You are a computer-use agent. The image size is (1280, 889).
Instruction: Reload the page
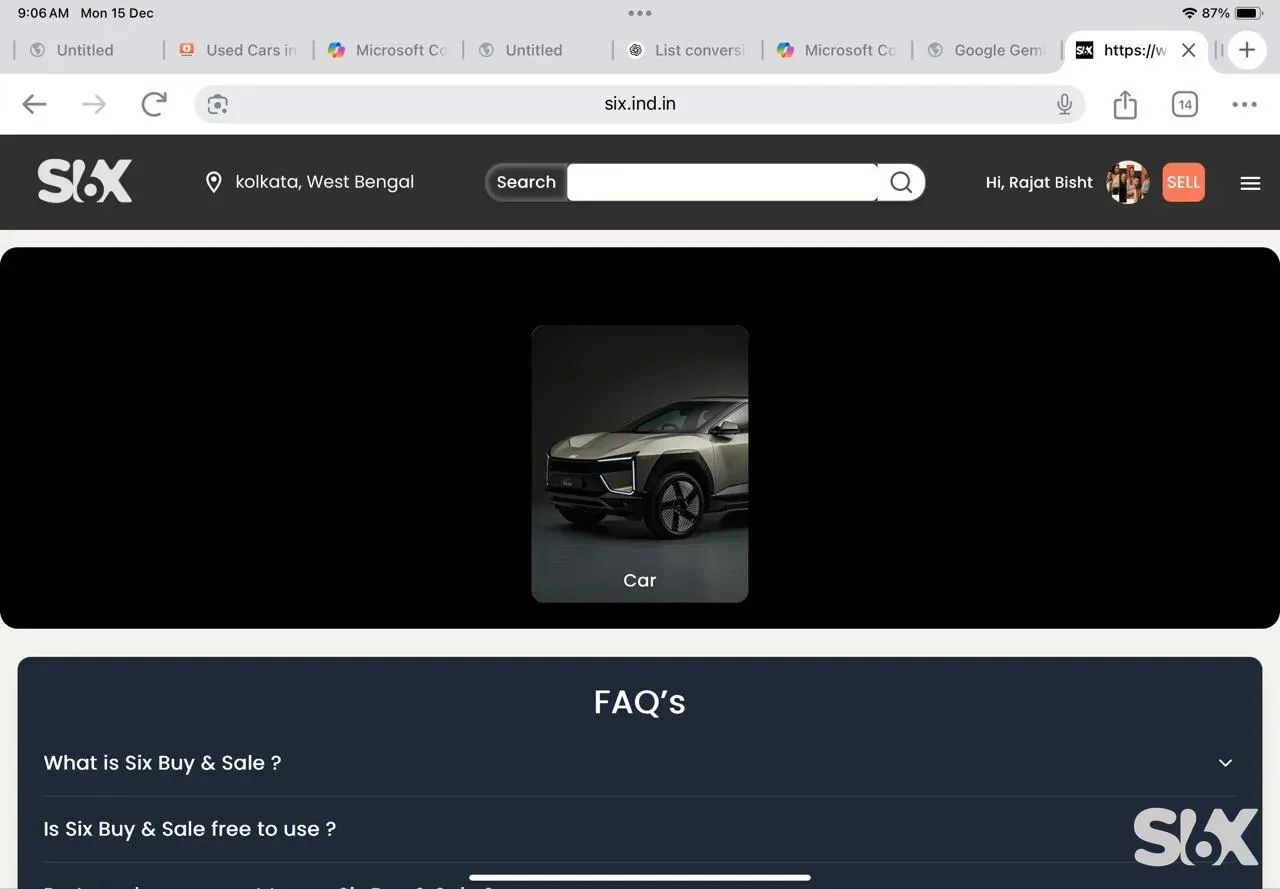(x=153, y=104)
